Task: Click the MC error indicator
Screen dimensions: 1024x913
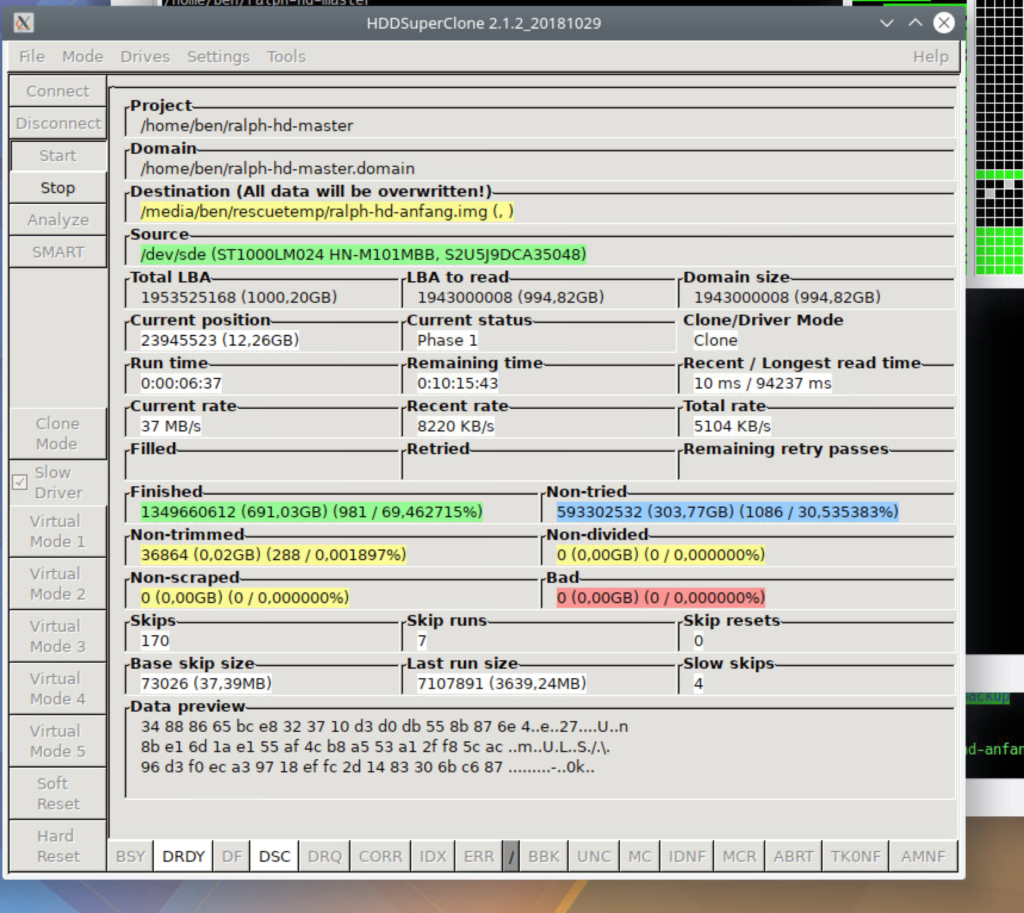Action: tap(639, 856)
